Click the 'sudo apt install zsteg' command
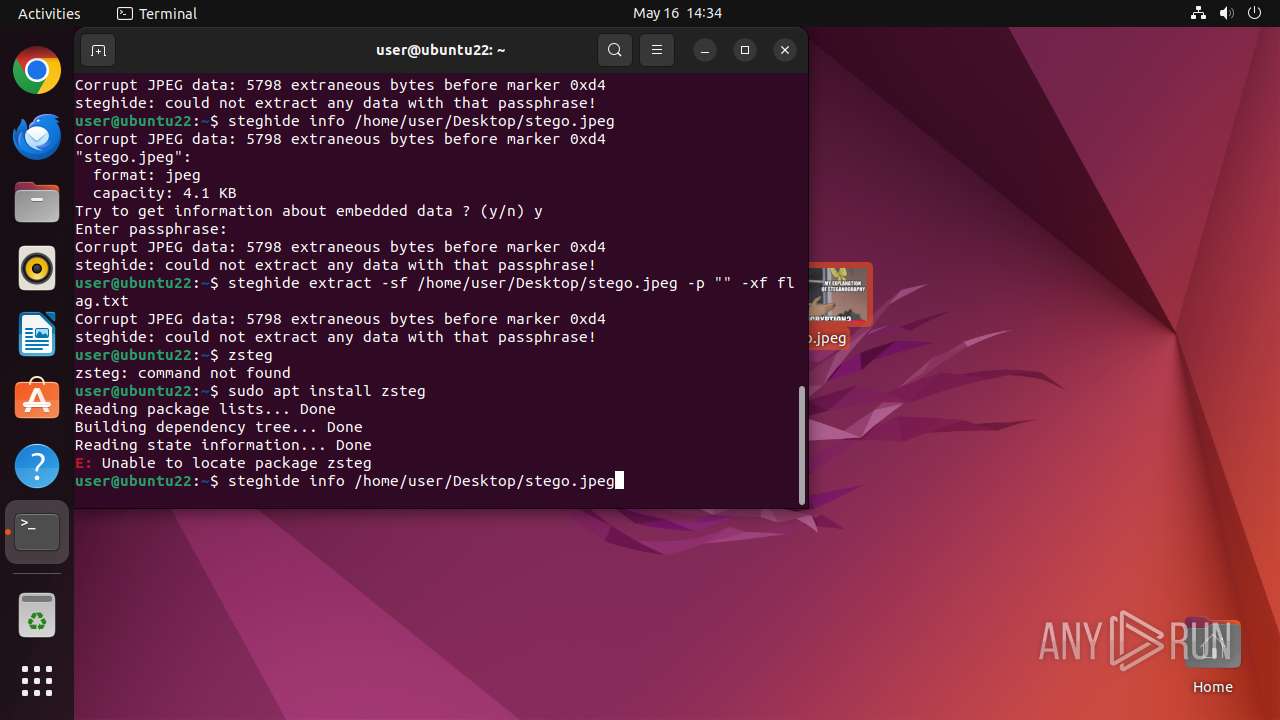Image resolution: width=1280 pixels, height=720 pixels. tap(327, 391)
